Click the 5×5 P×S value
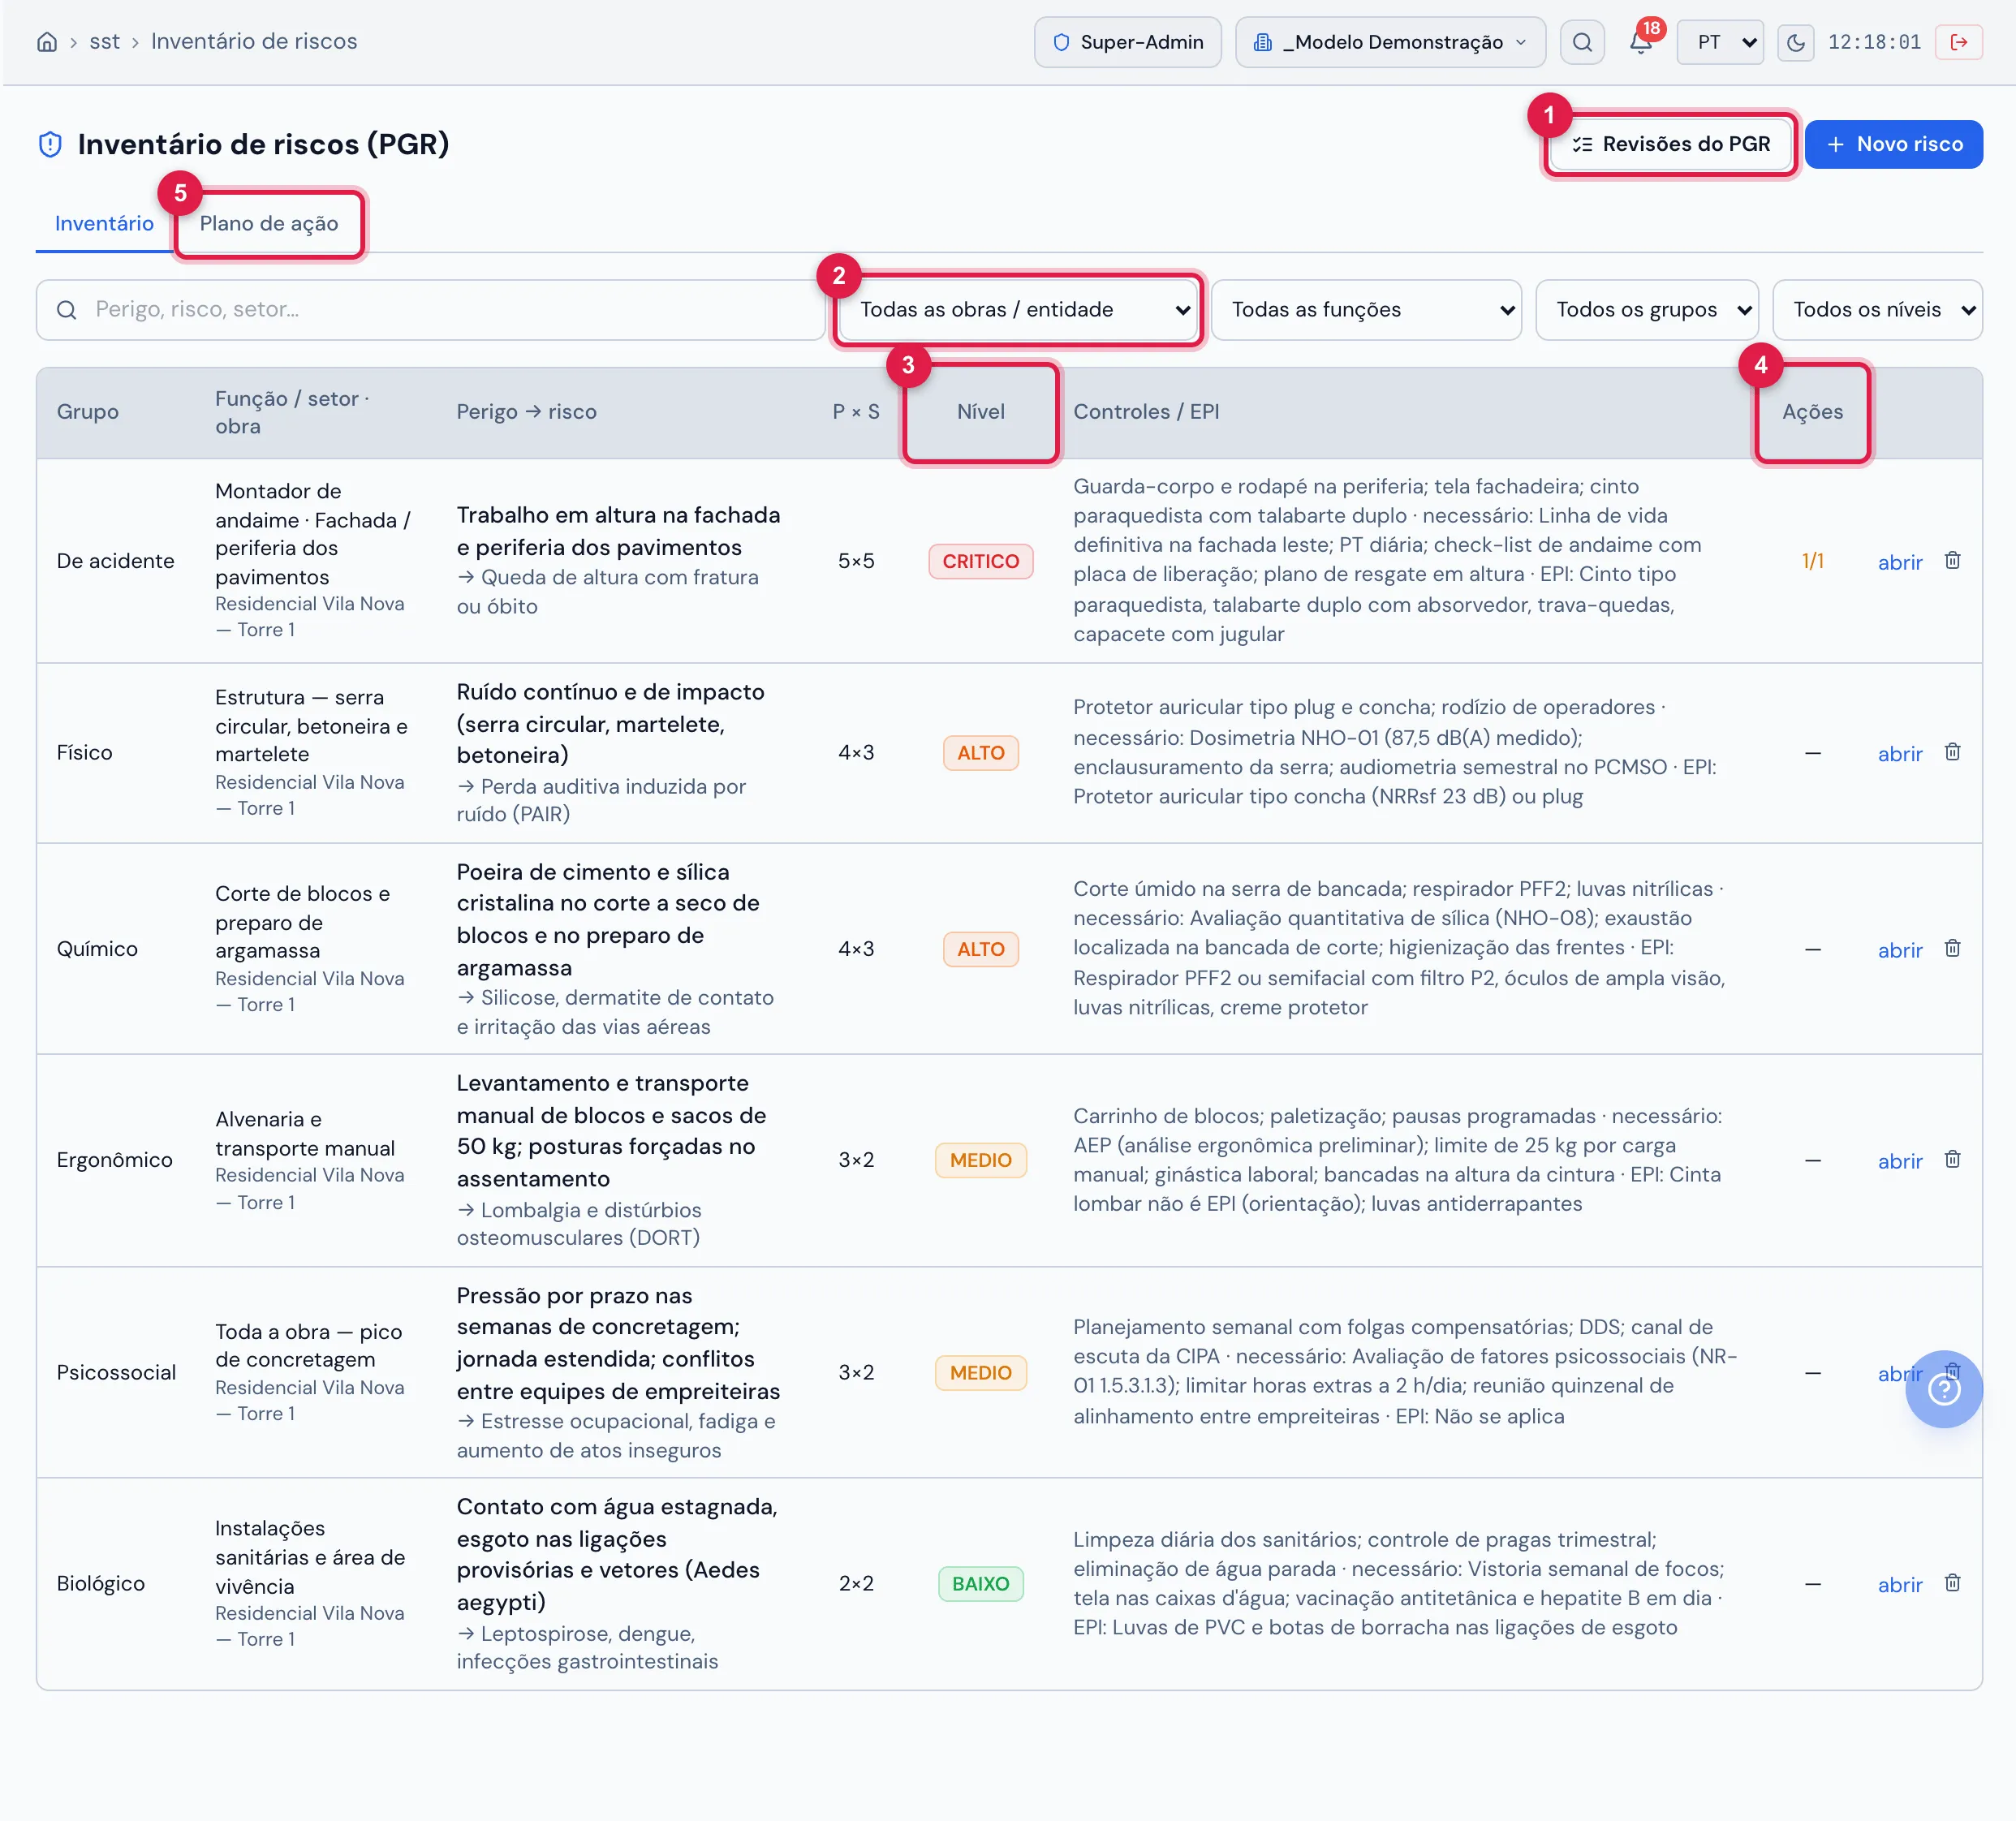 pyautogui.click(x=856, y=561)
